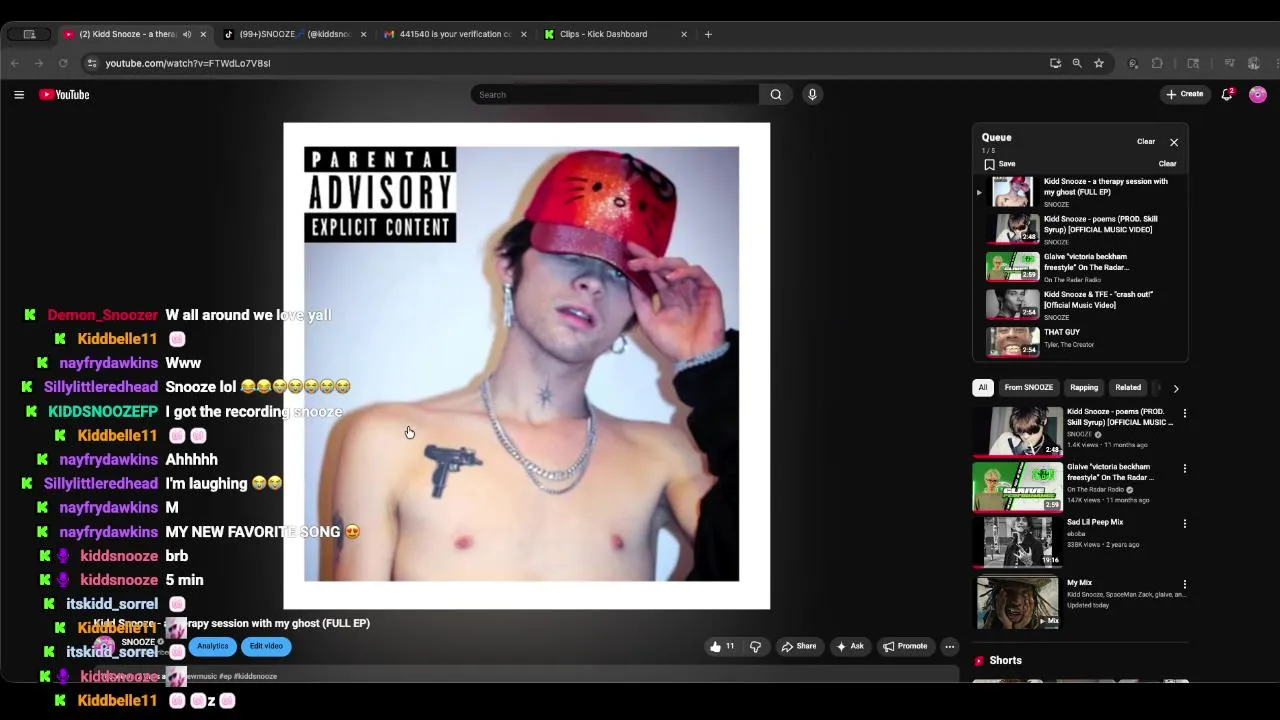Promote this video

[x=905, y=646]
